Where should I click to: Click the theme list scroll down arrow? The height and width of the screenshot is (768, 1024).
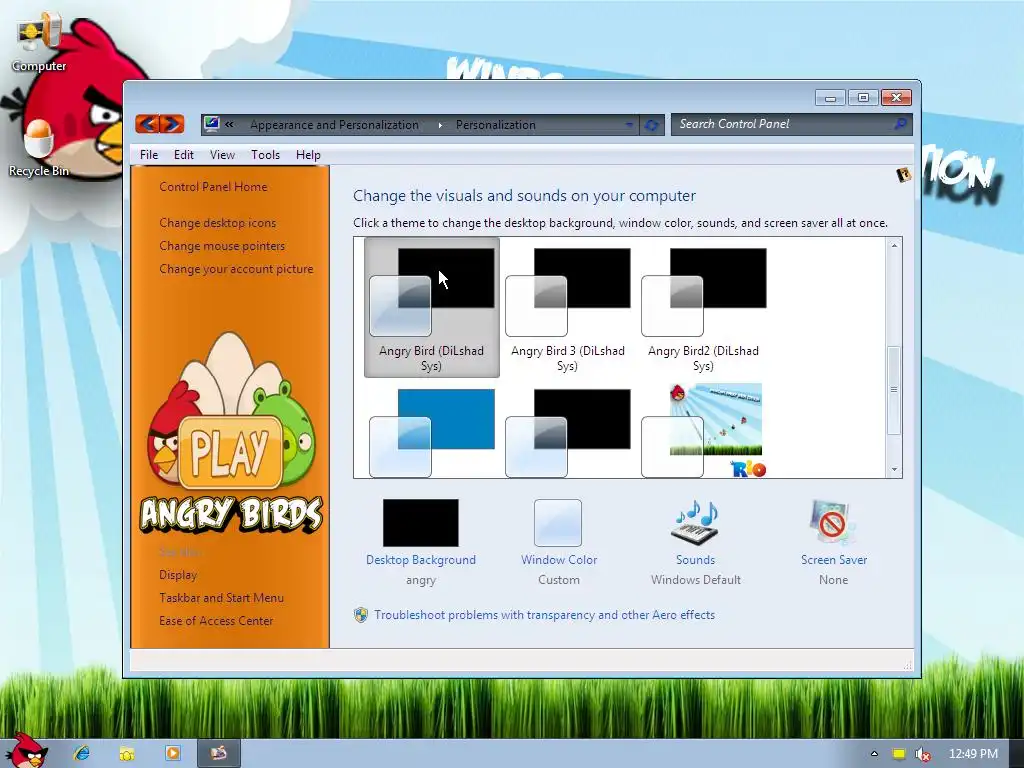click(894, 470)
